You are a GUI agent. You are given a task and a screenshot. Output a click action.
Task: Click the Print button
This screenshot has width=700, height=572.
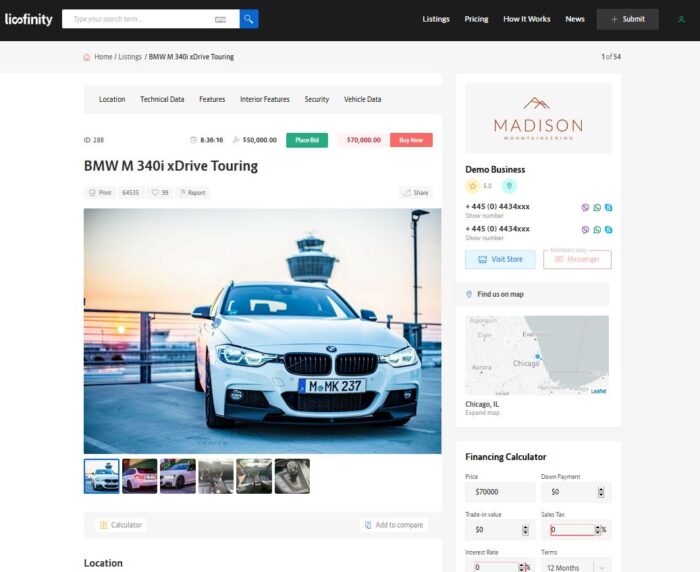(100, 192)
